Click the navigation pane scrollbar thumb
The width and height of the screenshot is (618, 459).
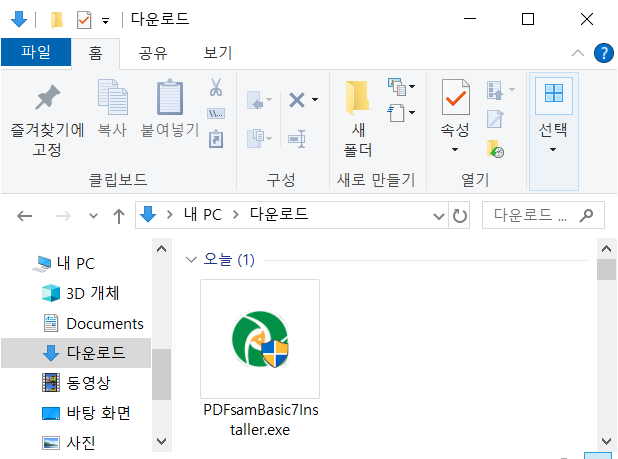point(162,374)
